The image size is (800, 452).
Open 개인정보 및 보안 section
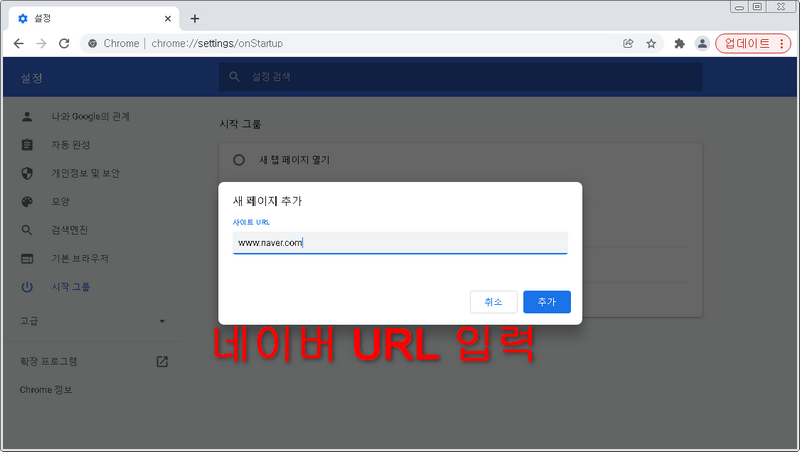pyautogui.click(x=85, y=173)
